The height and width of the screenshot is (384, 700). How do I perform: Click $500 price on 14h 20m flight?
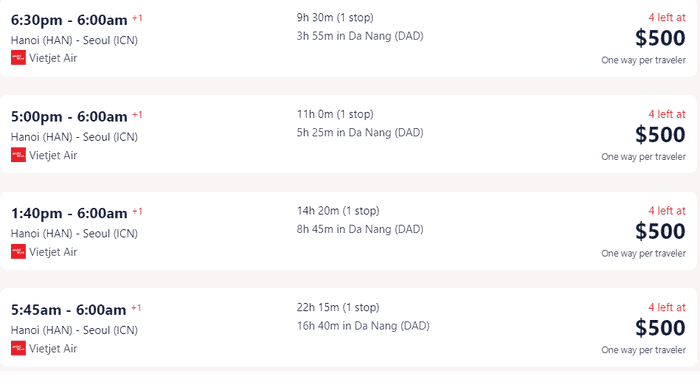pos(660,231)
